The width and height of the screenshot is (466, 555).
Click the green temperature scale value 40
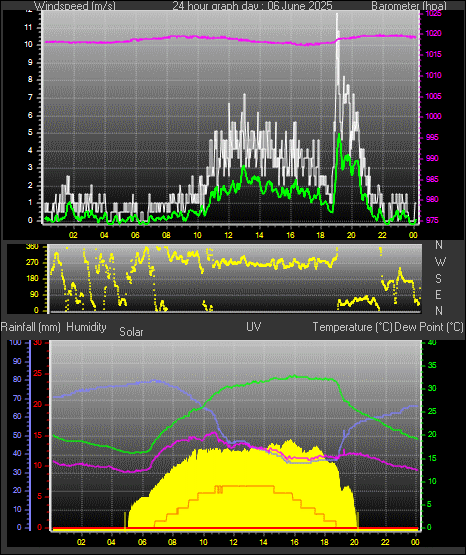point(432,342)
